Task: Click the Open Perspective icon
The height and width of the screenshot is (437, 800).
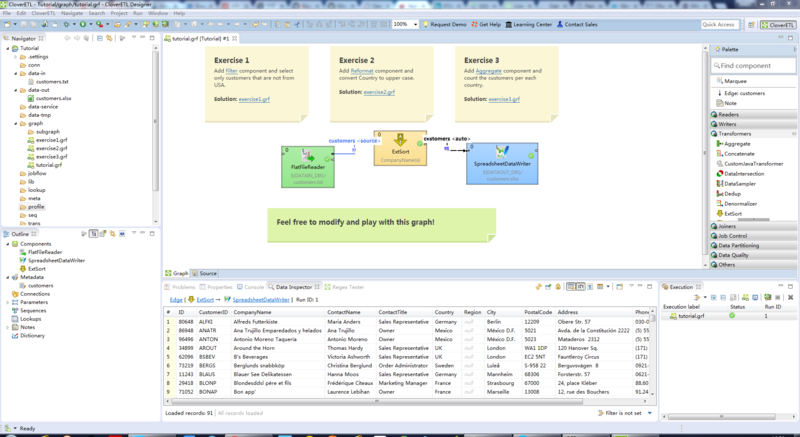Action: (752, 25)
